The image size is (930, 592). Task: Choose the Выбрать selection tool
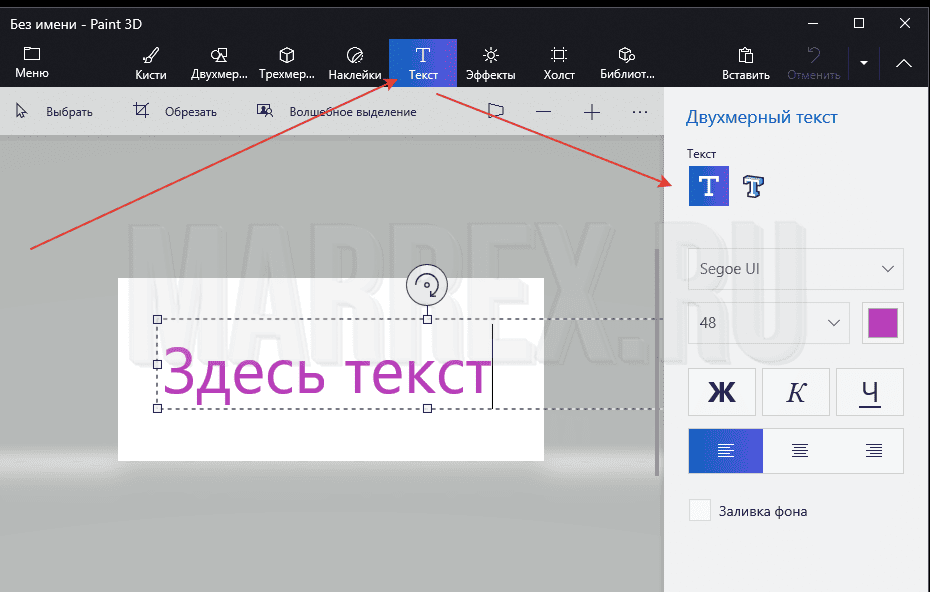click(54, 112)
